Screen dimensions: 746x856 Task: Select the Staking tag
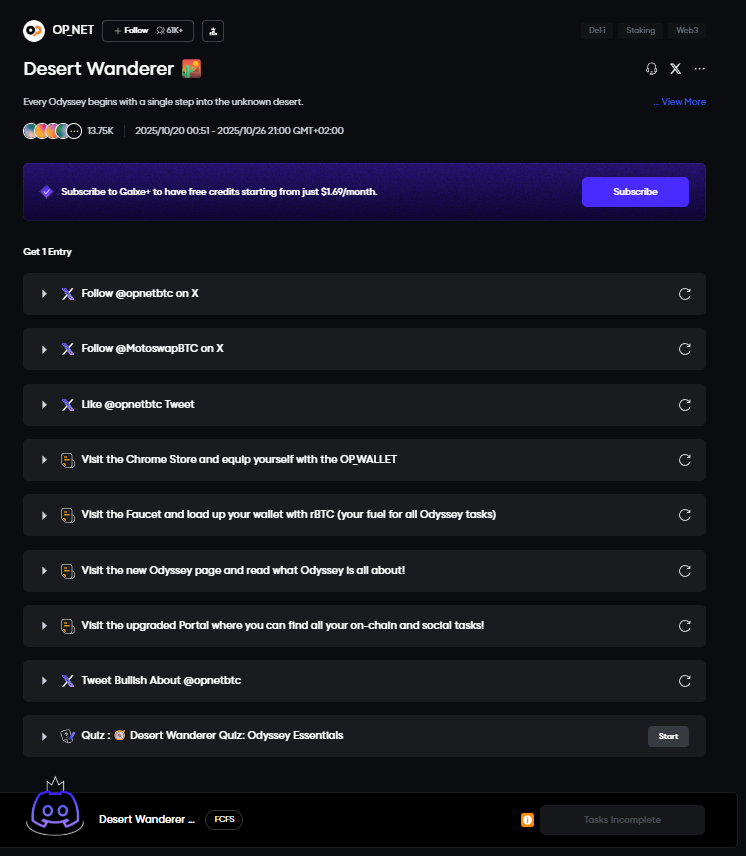640,31
